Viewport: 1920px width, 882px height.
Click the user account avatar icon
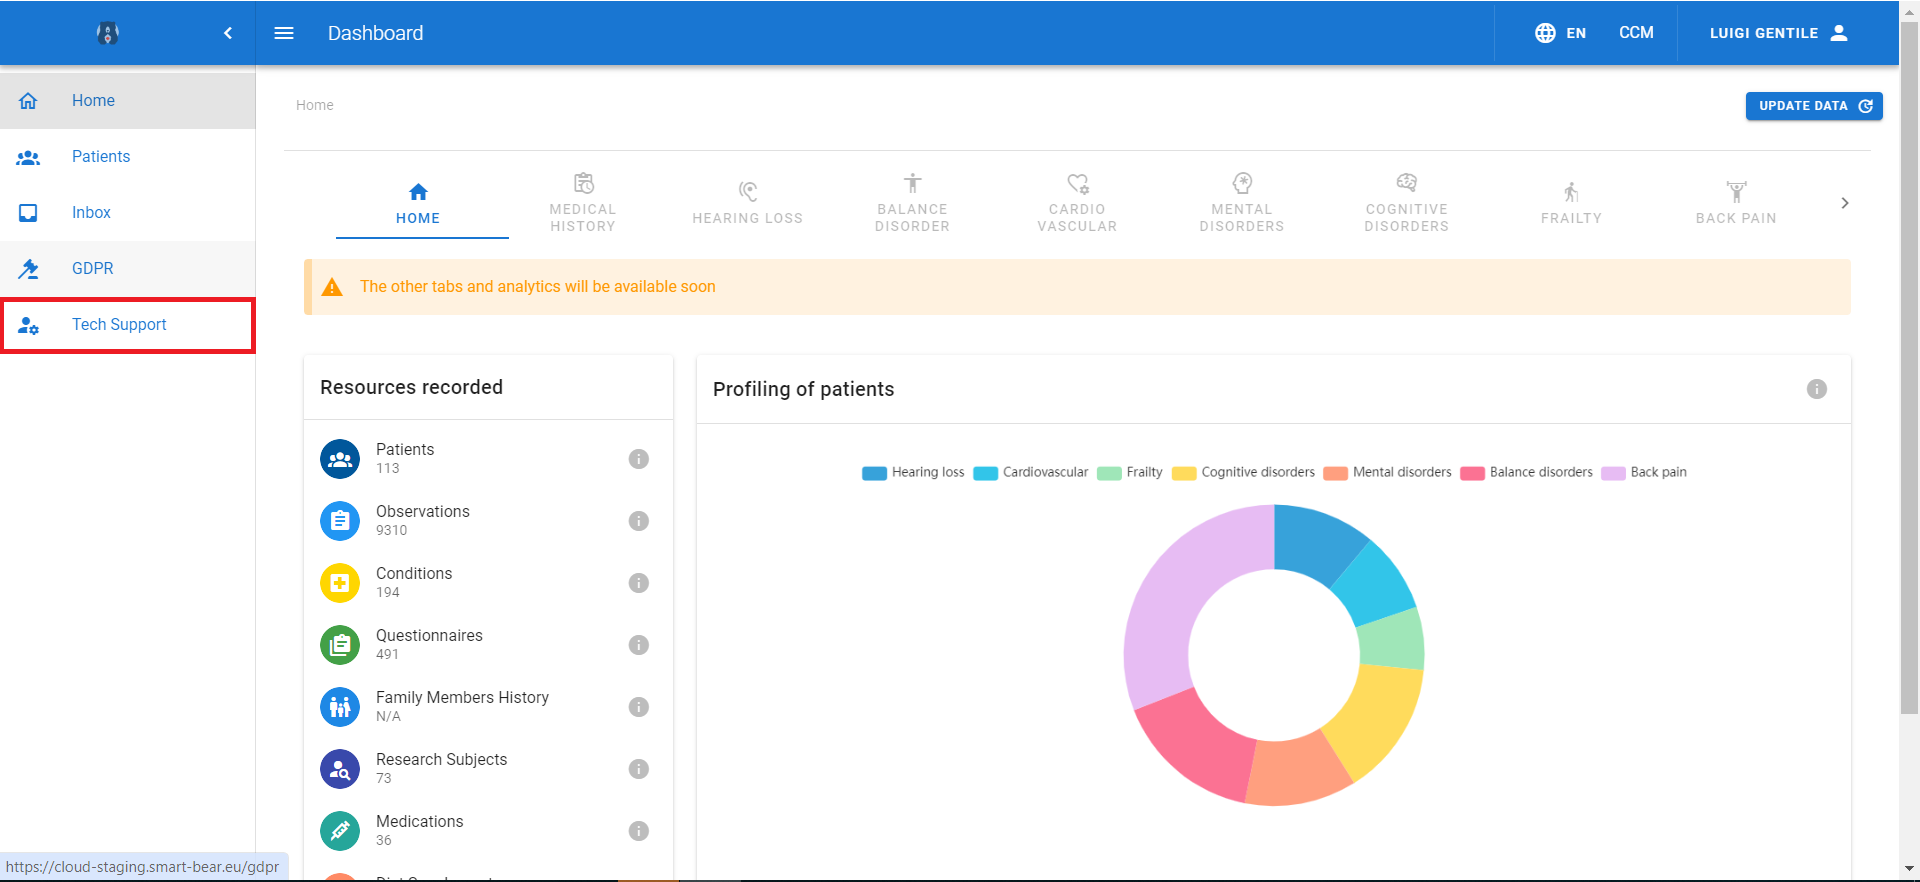pos(1839,33)
